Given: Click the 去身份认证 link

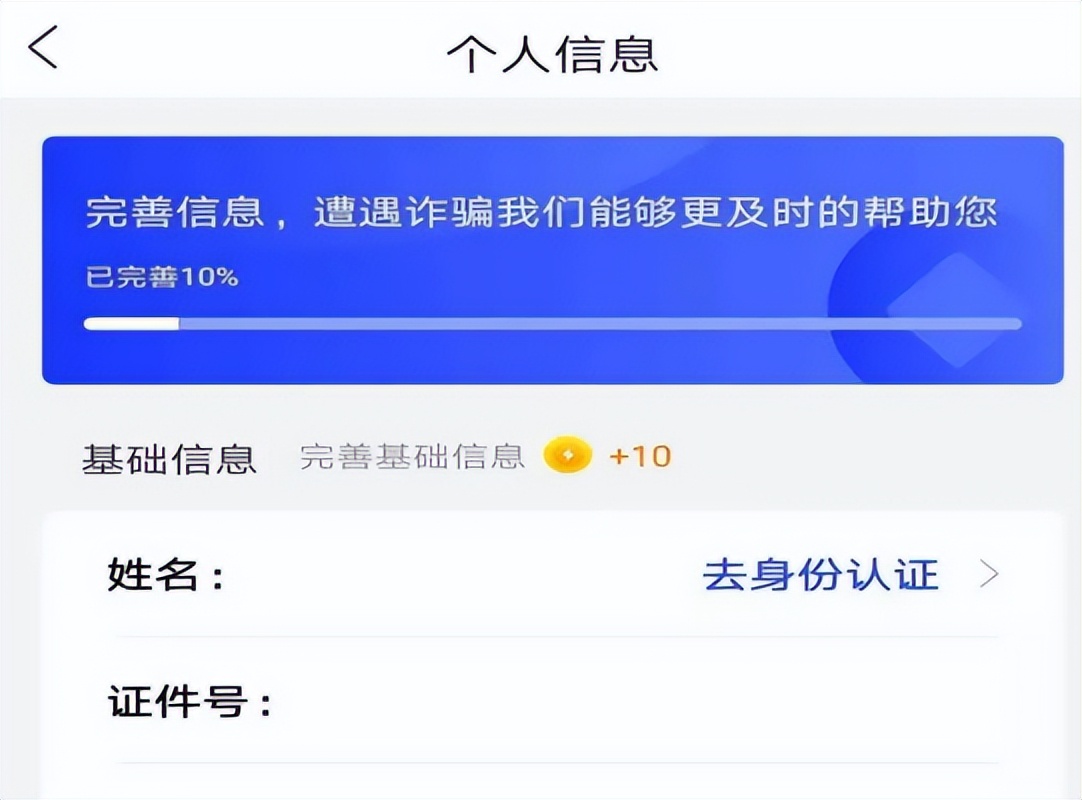Looking at the screenshot, I should pos(820,574).
